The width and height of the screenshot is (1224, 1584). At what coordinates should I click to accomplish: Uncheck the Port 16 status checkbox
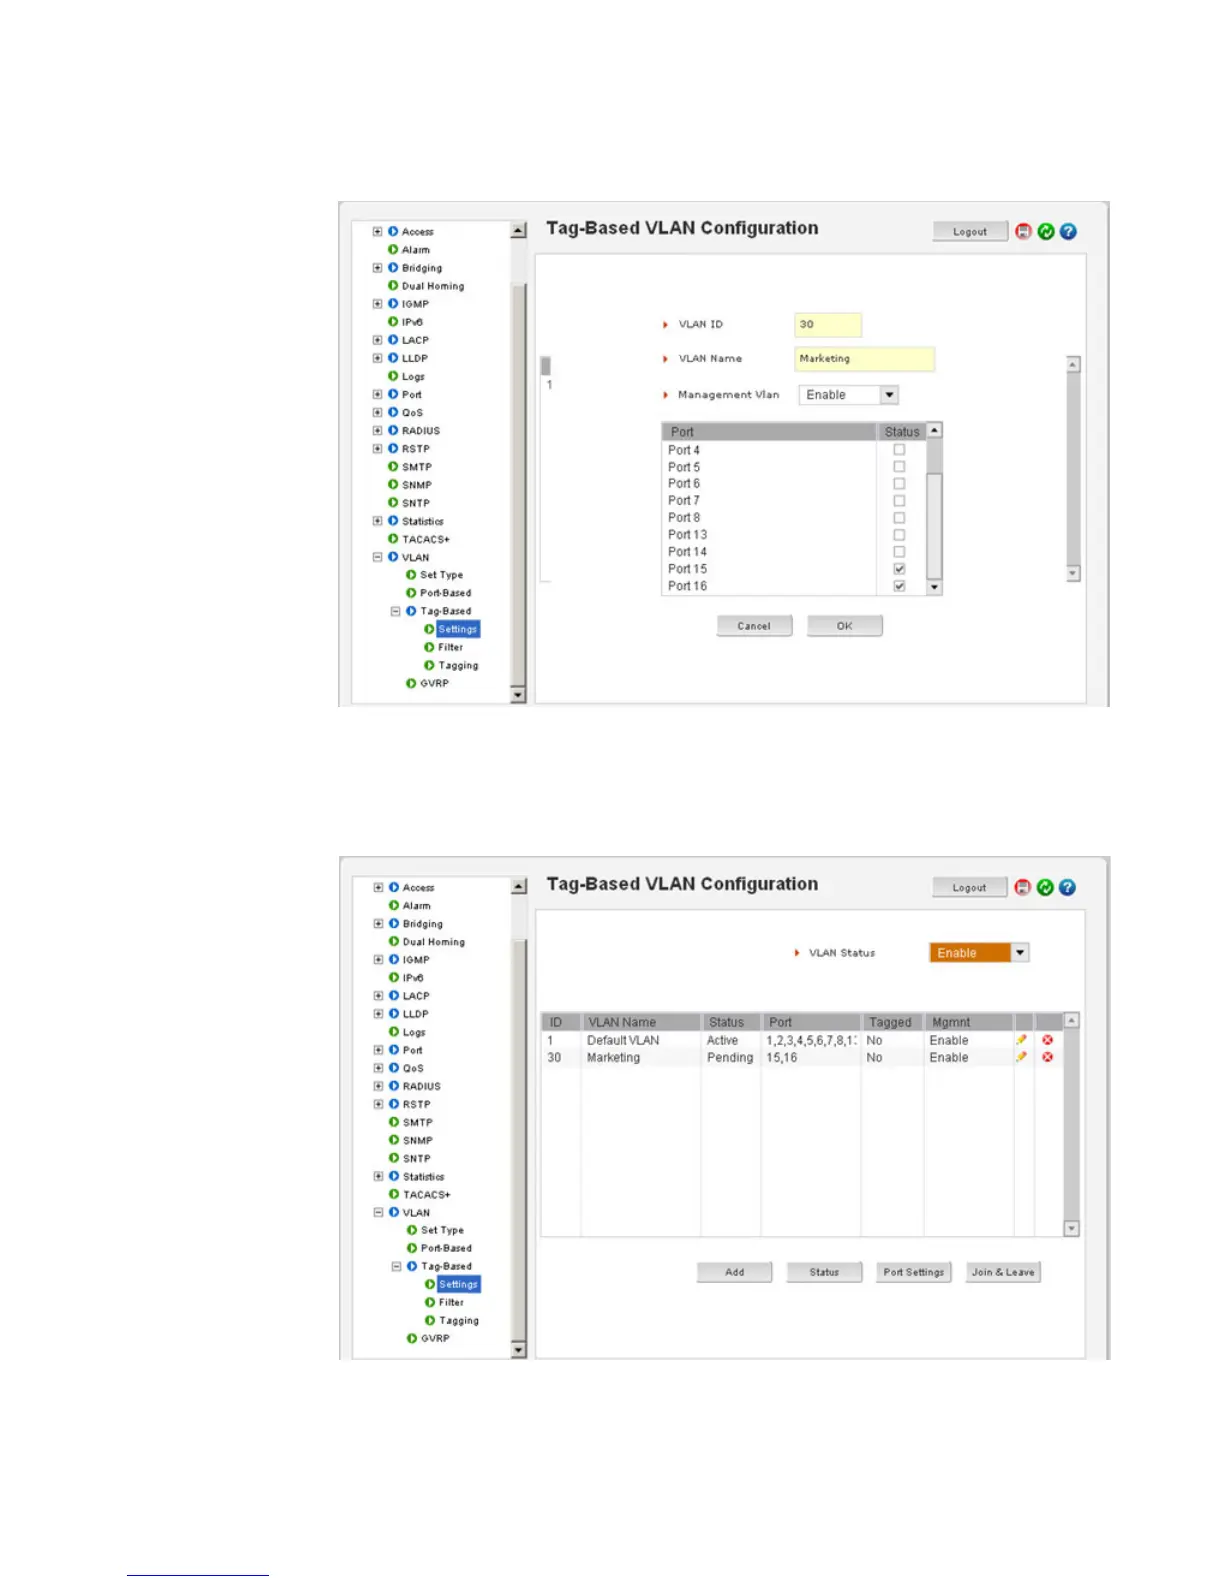(899, 586)
